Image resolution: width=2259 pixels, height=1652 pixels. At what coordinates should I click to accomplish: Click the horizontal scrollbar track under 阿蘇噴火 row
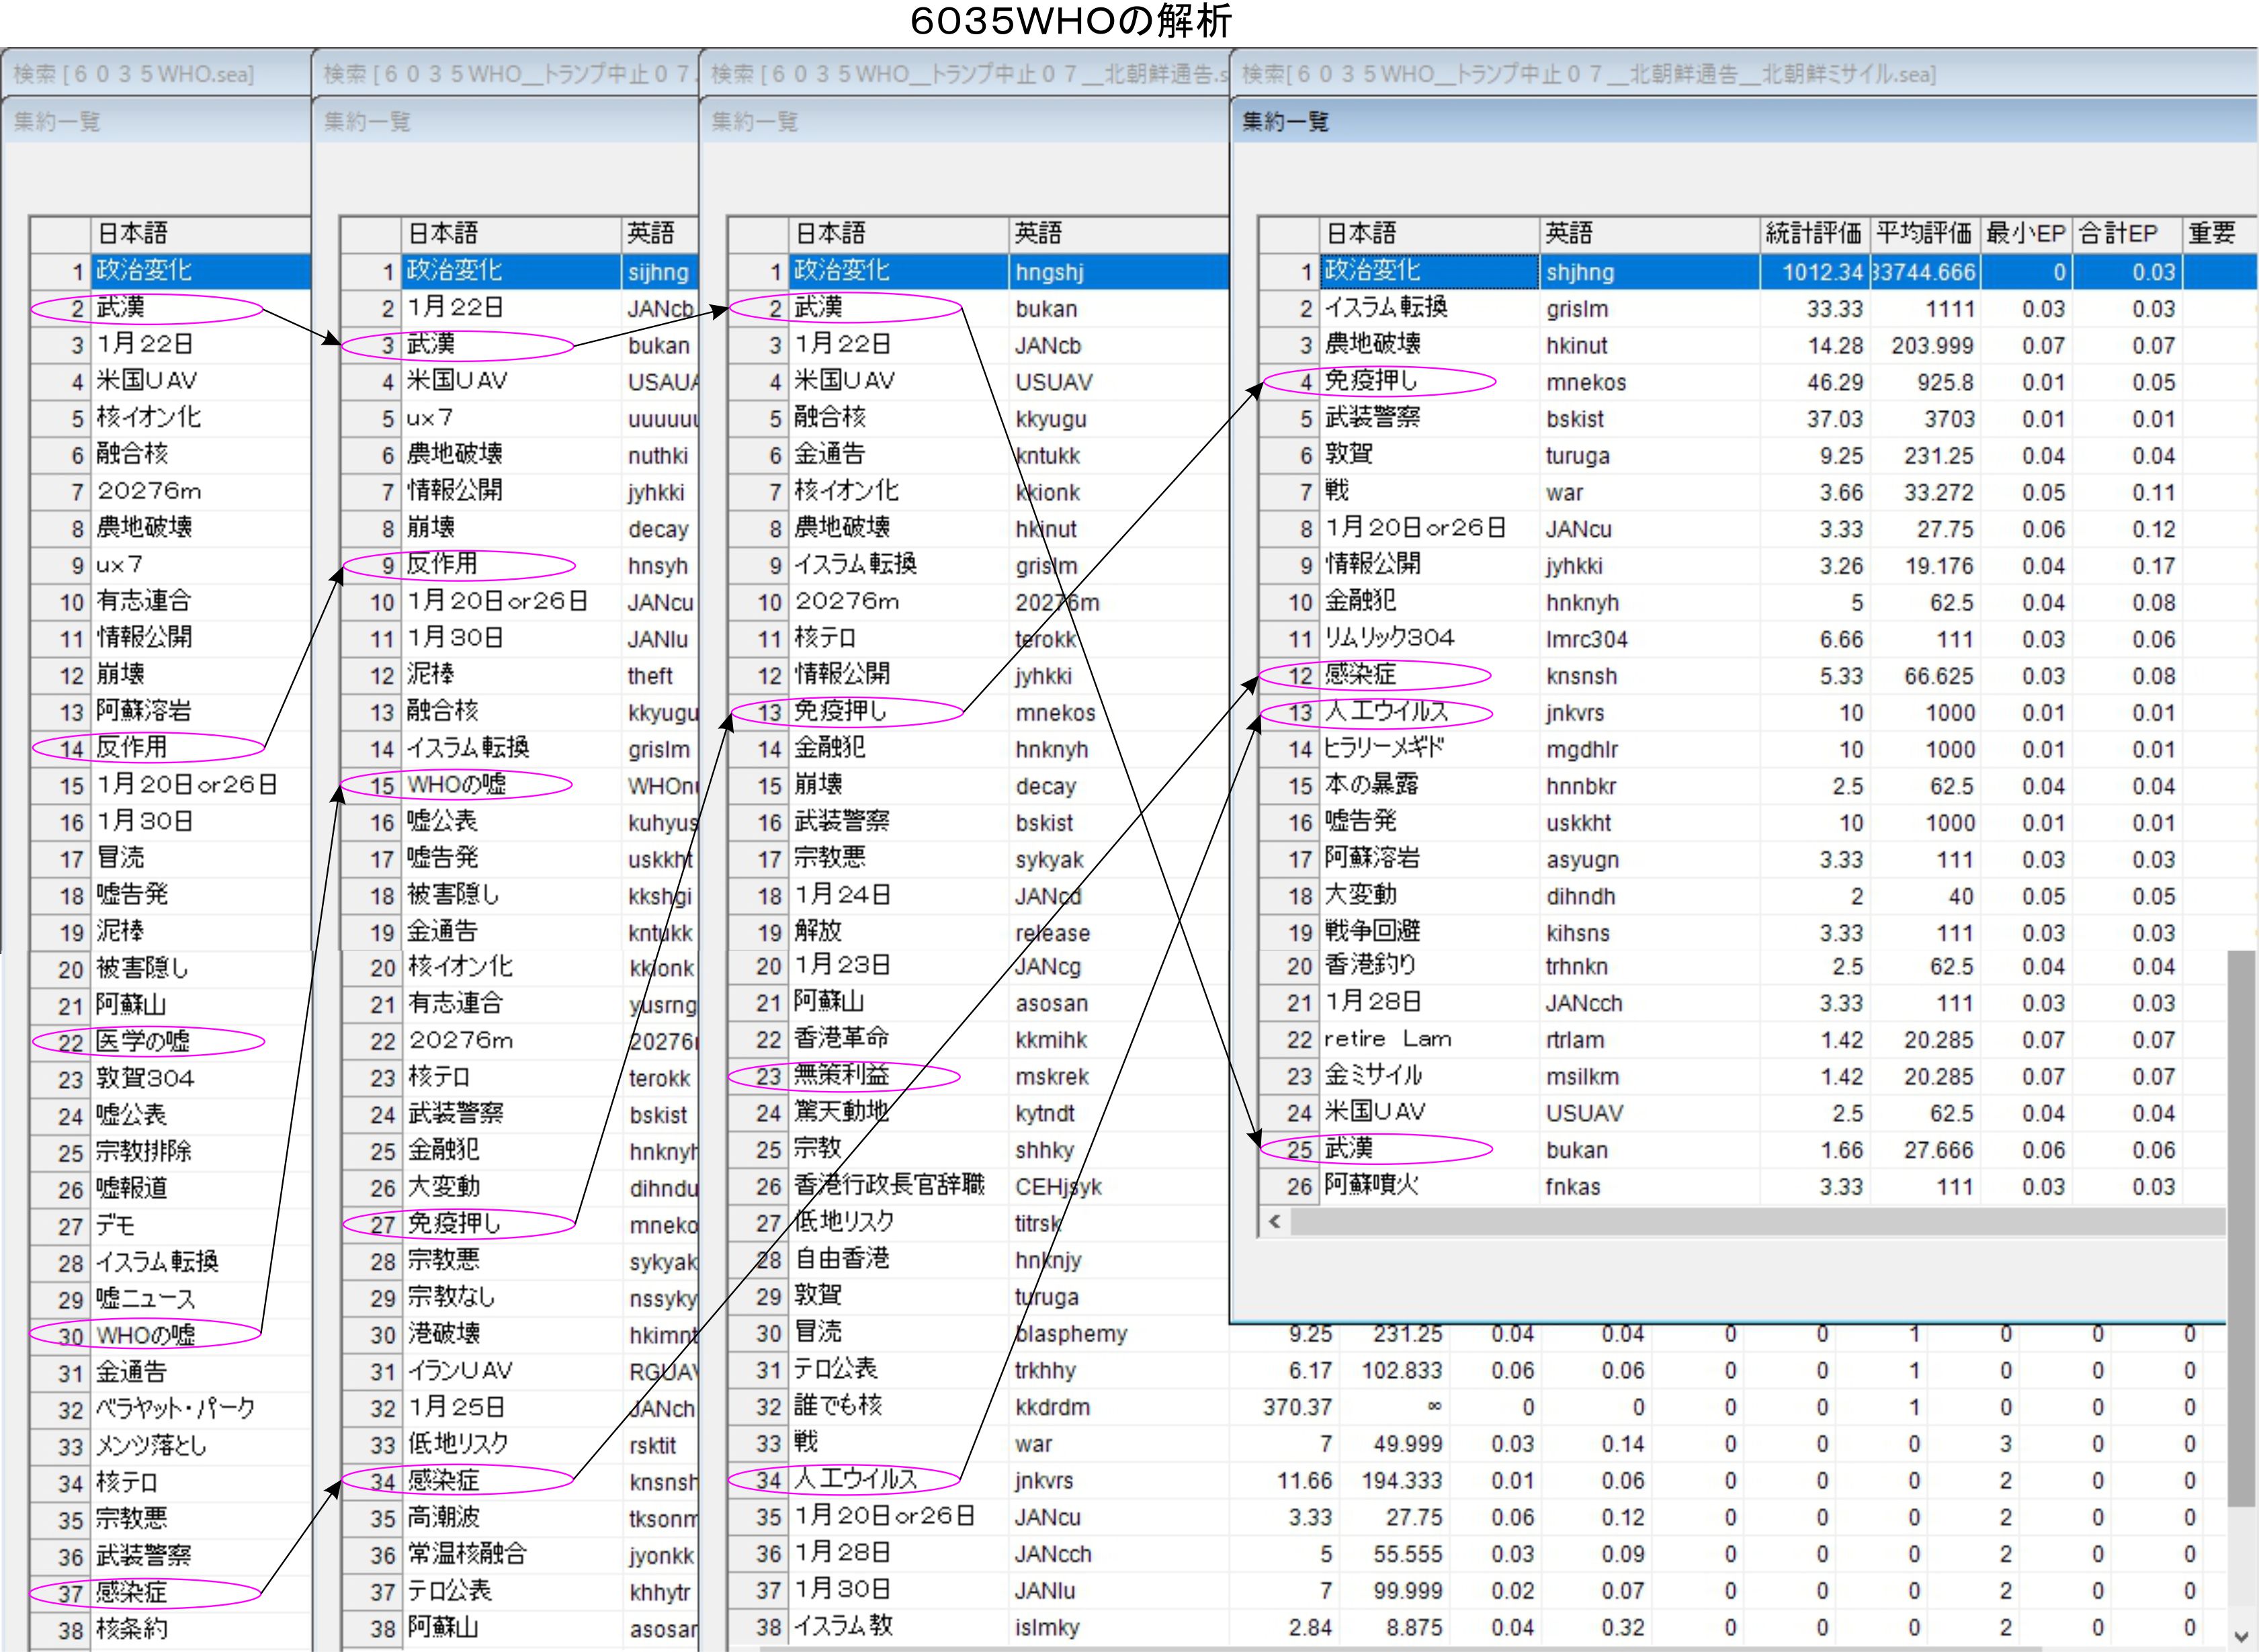coord(1750,1221)
